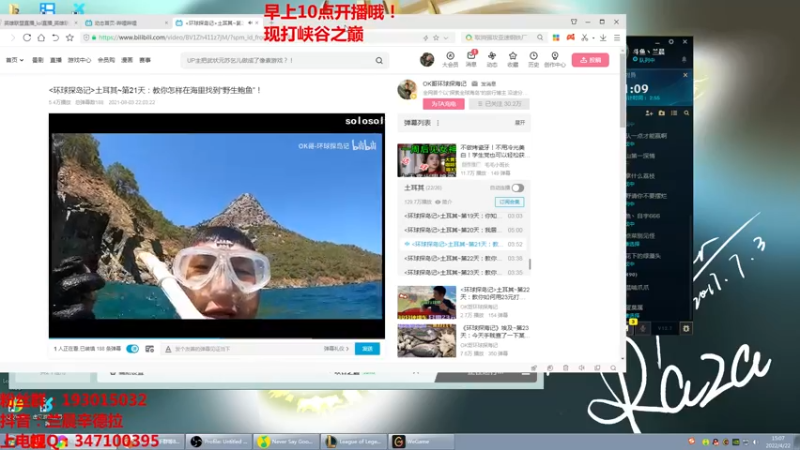Open 创作中心 creator center icon
This screenshot has width=800, height=450.
pyautogui.click(x=555, y=59)
